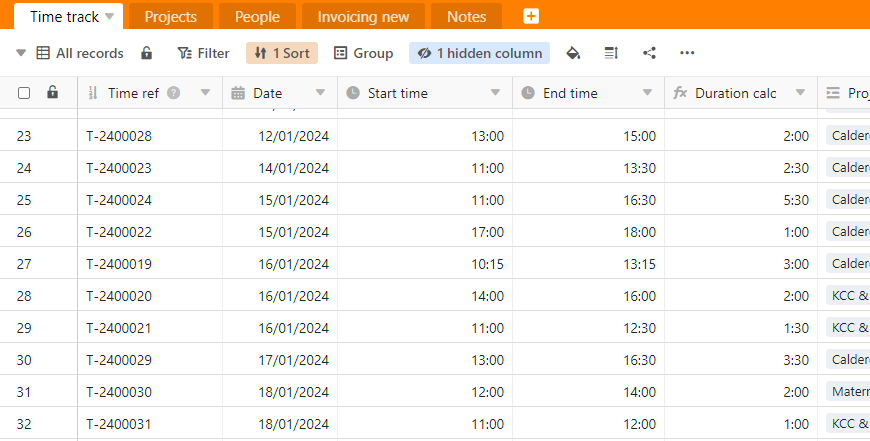Image resolution: width=870 pixels, height=441 pixels.
Task: Click the 18:00 end time cell
Action: 589,232
